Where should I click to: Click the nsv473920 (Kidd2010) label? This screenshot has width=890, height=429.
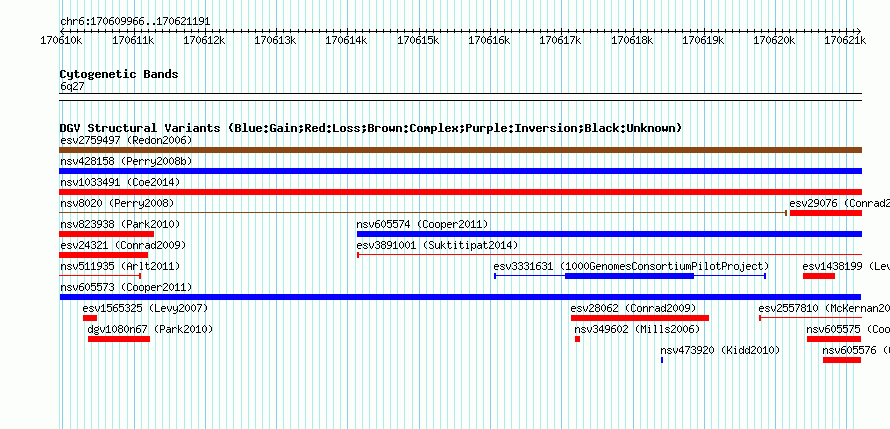click(x=720, y=350)
